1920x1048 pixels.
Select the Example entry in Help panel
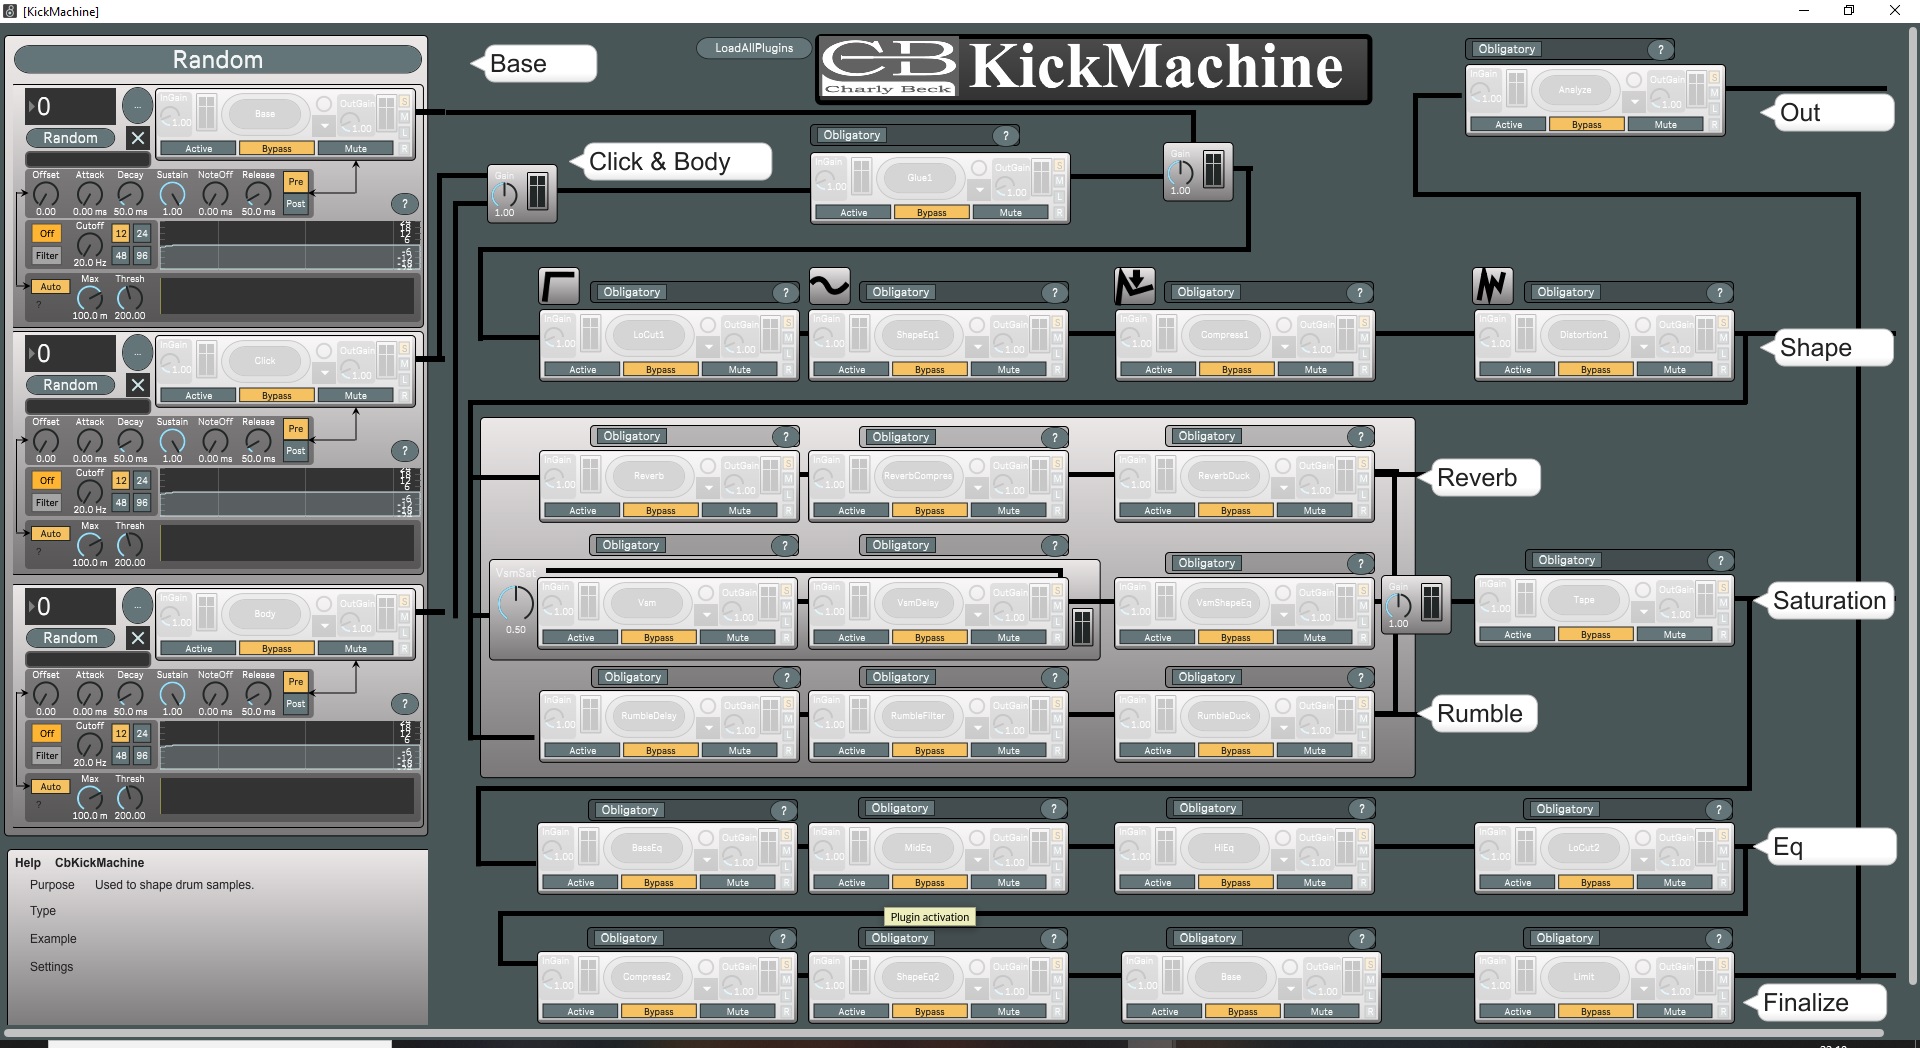pos(53,939)
